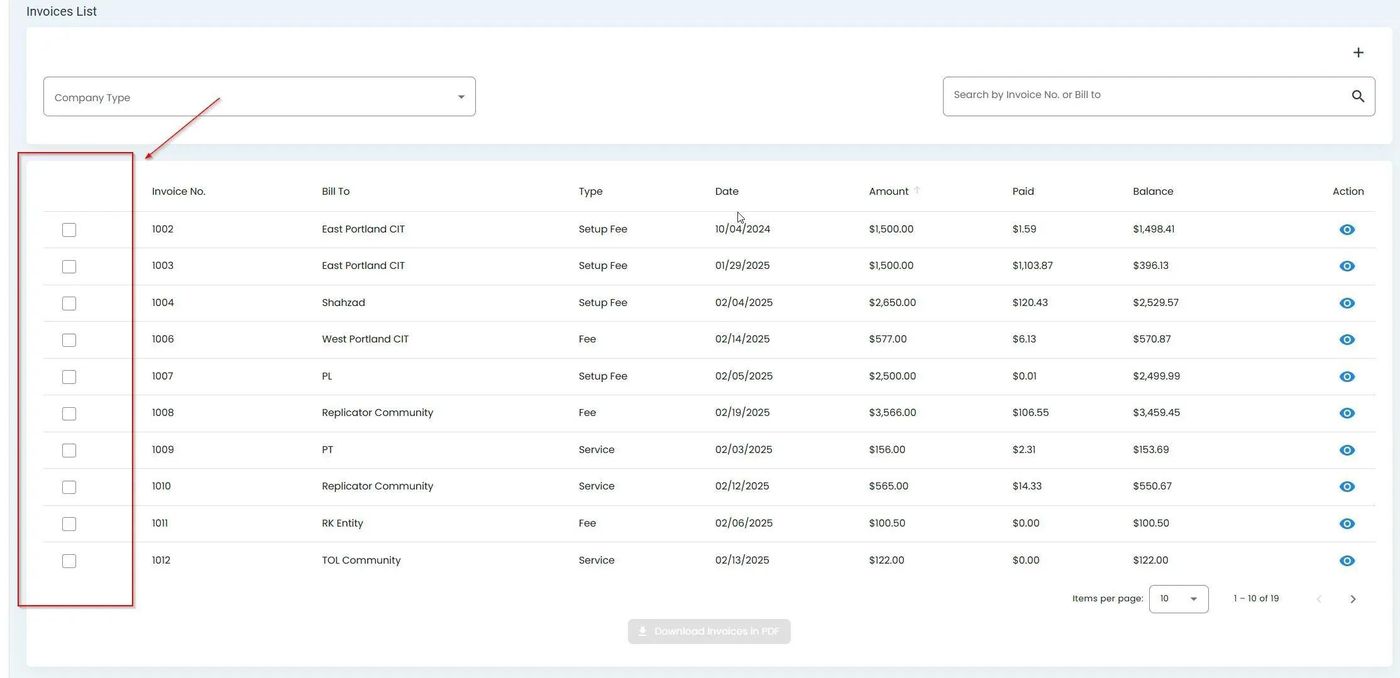Viewport: 1400px width, 678px height.
Task: Click Invoice No. column header
Action: pos(178,191)
